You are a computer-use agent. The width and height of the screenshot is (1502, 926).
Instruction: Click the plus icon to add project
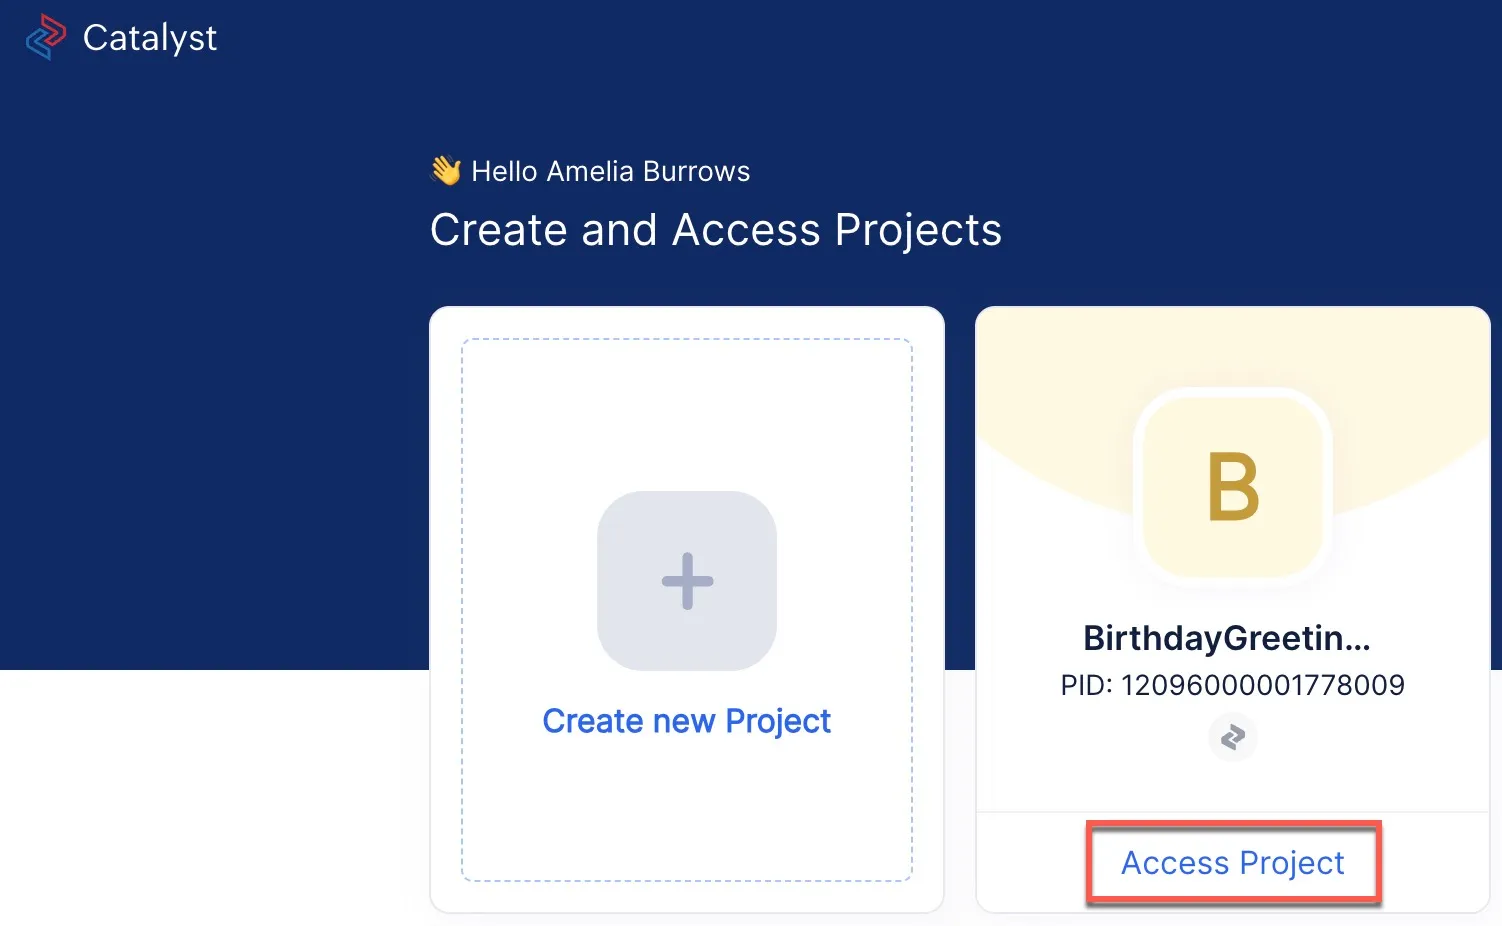pyautogui.click(x=687, y=581)
